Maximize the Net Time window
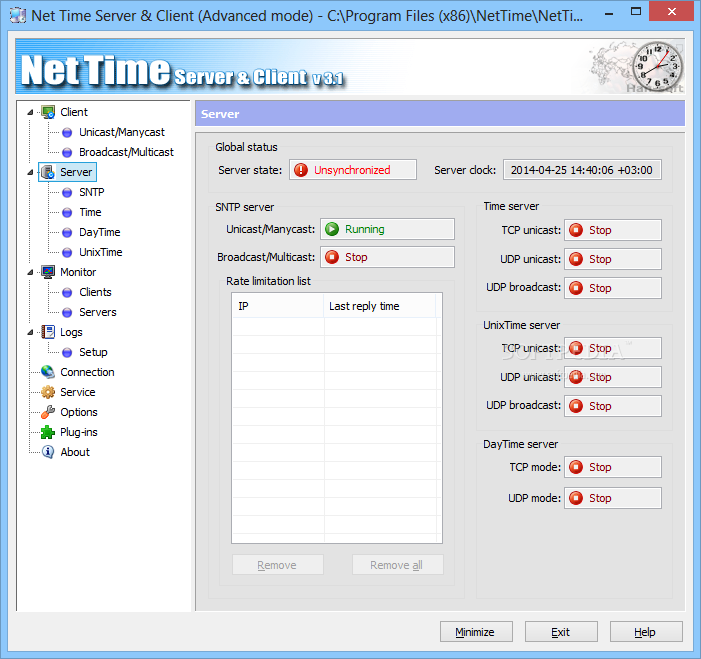 pos(636,12)
